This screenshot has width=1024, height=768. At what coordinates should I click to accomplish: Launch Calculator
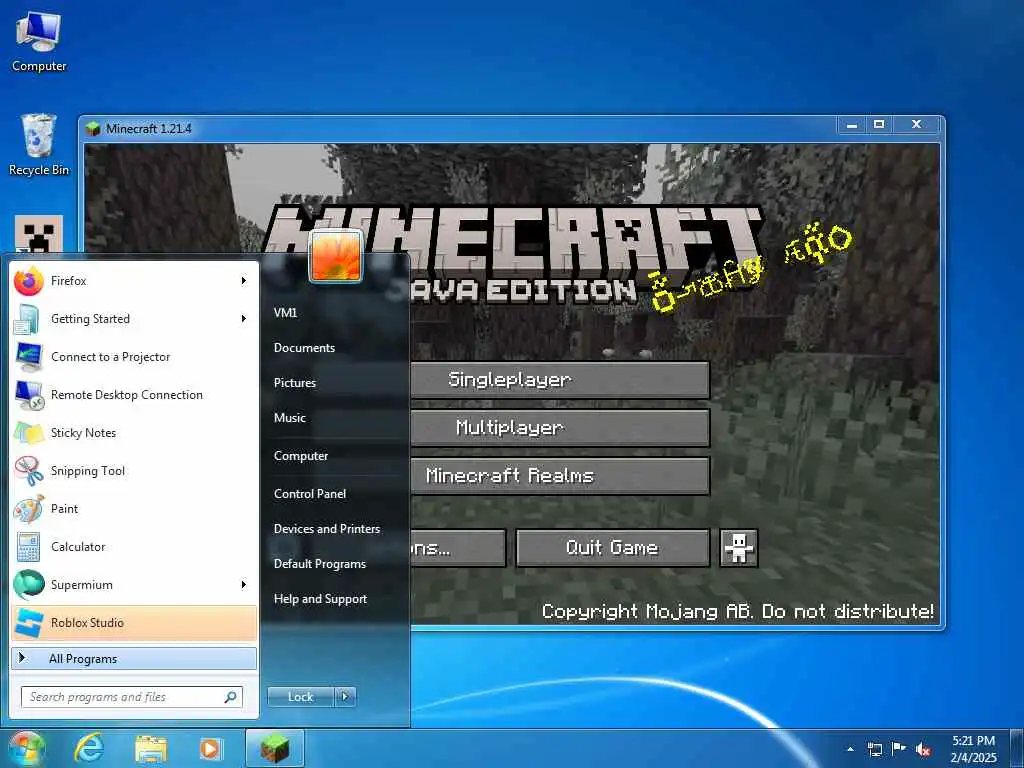click(x=134, y=547)
